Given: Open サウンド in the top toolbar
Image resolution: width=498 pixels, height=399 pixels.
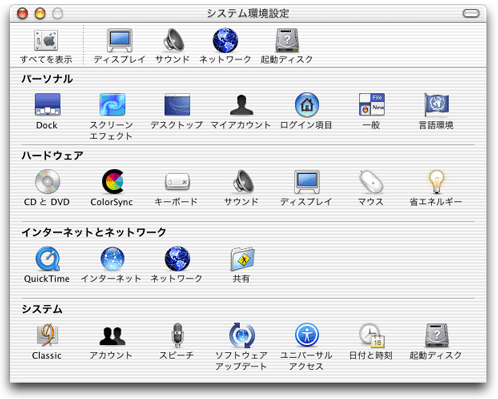Looking at the screenshot, I should coord(173,40).
